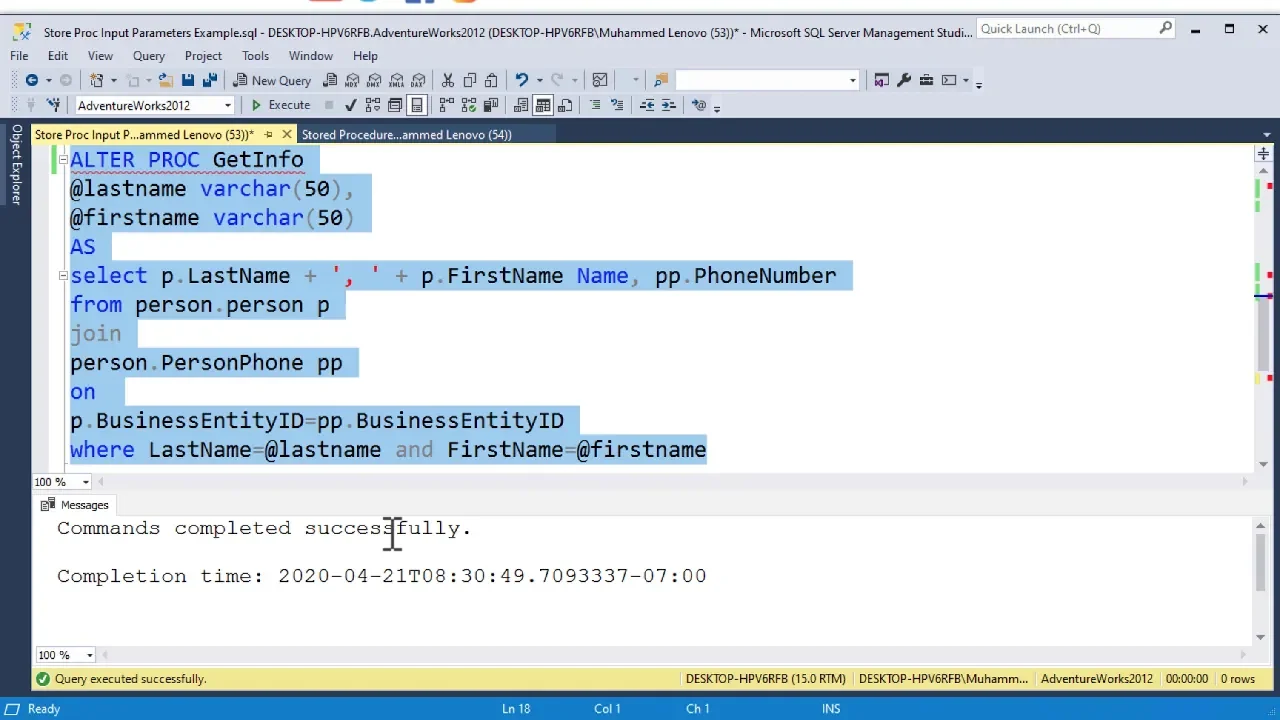Click the Paste clipboard icon

[x=491, y=80]
